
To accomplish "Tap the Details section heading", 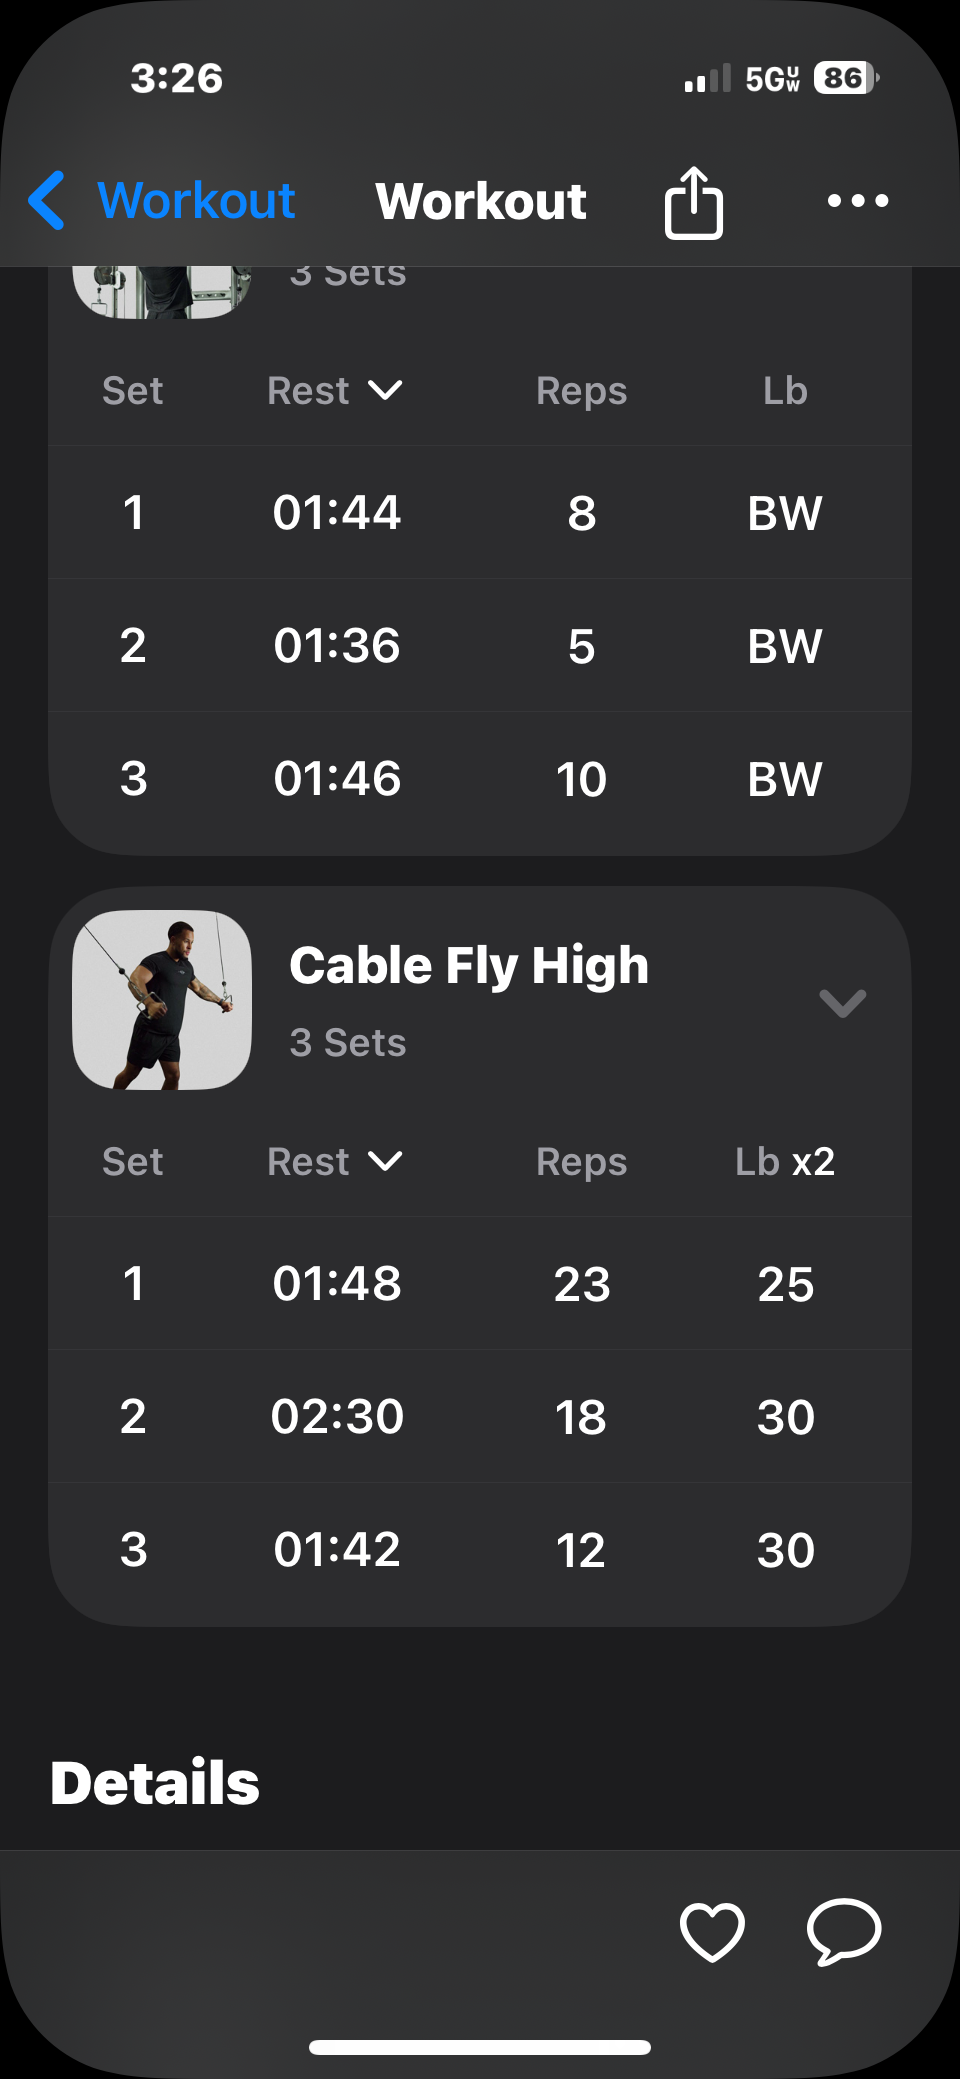I will 155,1783.
